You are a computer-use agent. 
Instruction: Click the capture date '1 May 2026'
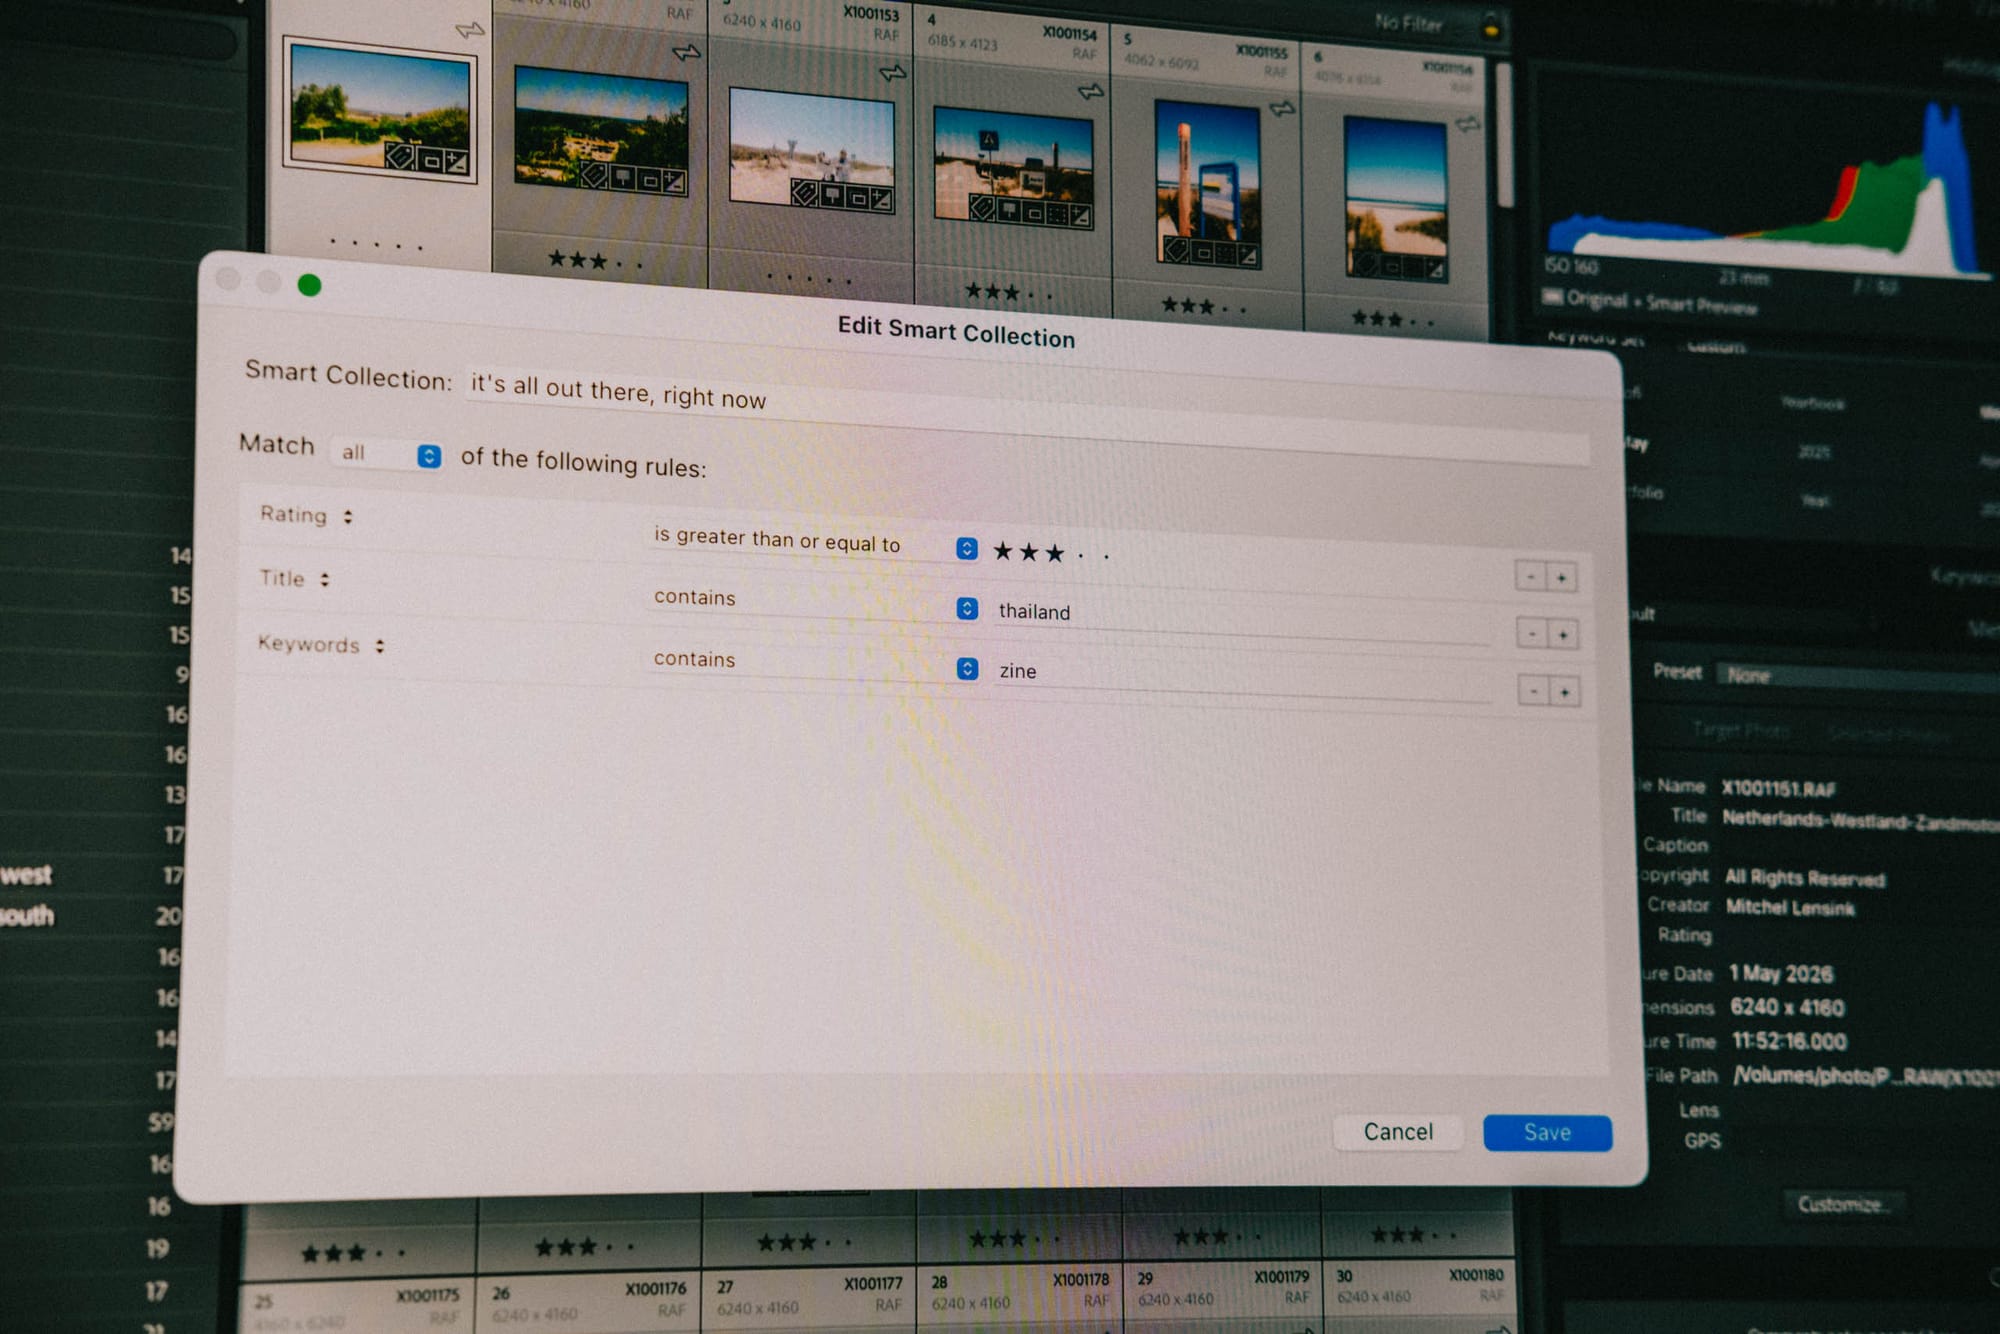tap(1781, 973)
